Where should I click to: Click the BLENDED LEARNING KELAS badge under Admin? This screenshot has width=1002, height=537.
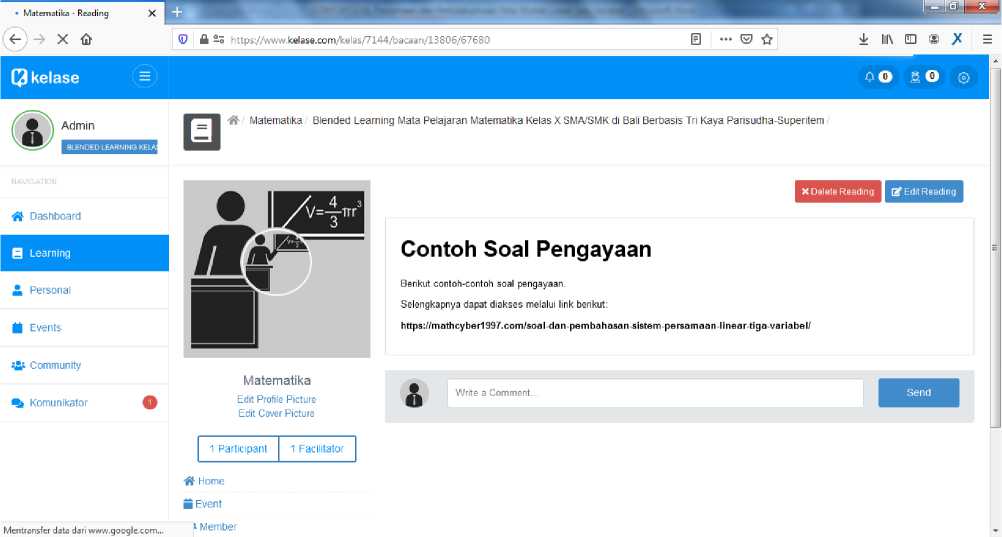pyautogui.click(x=109, y=147)
